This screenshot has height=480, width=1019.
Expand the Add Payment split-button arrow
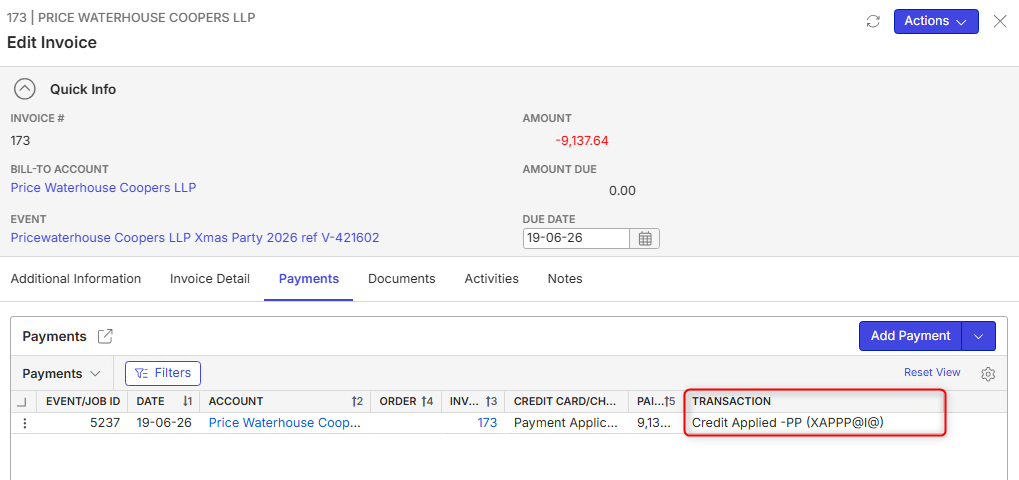coord(979,336)
